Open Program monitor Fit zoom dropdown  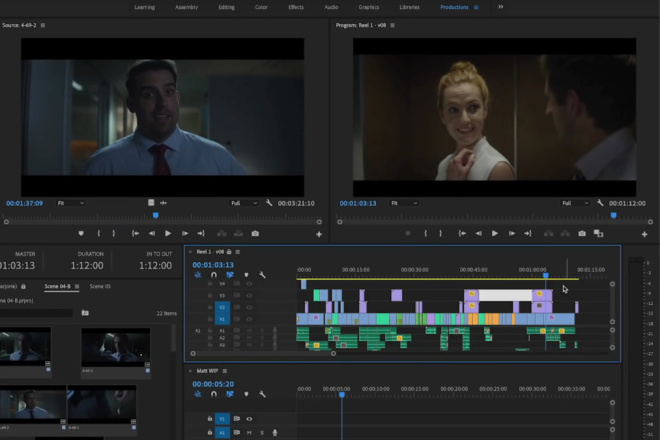[x=404, y=203]
